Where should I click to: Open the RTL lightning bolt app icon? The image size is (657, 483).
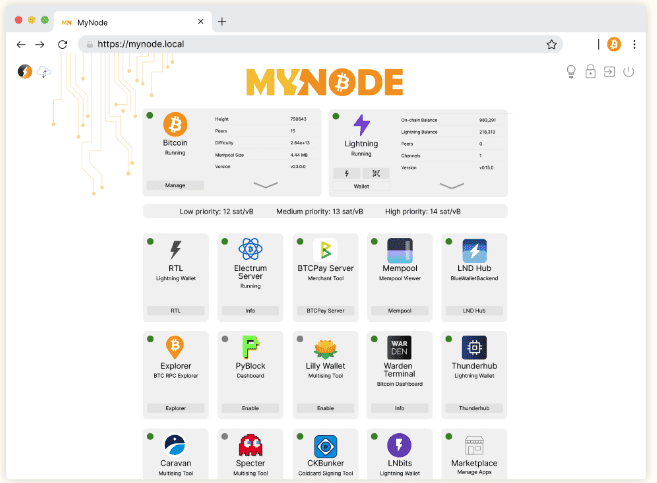(176, 250)
